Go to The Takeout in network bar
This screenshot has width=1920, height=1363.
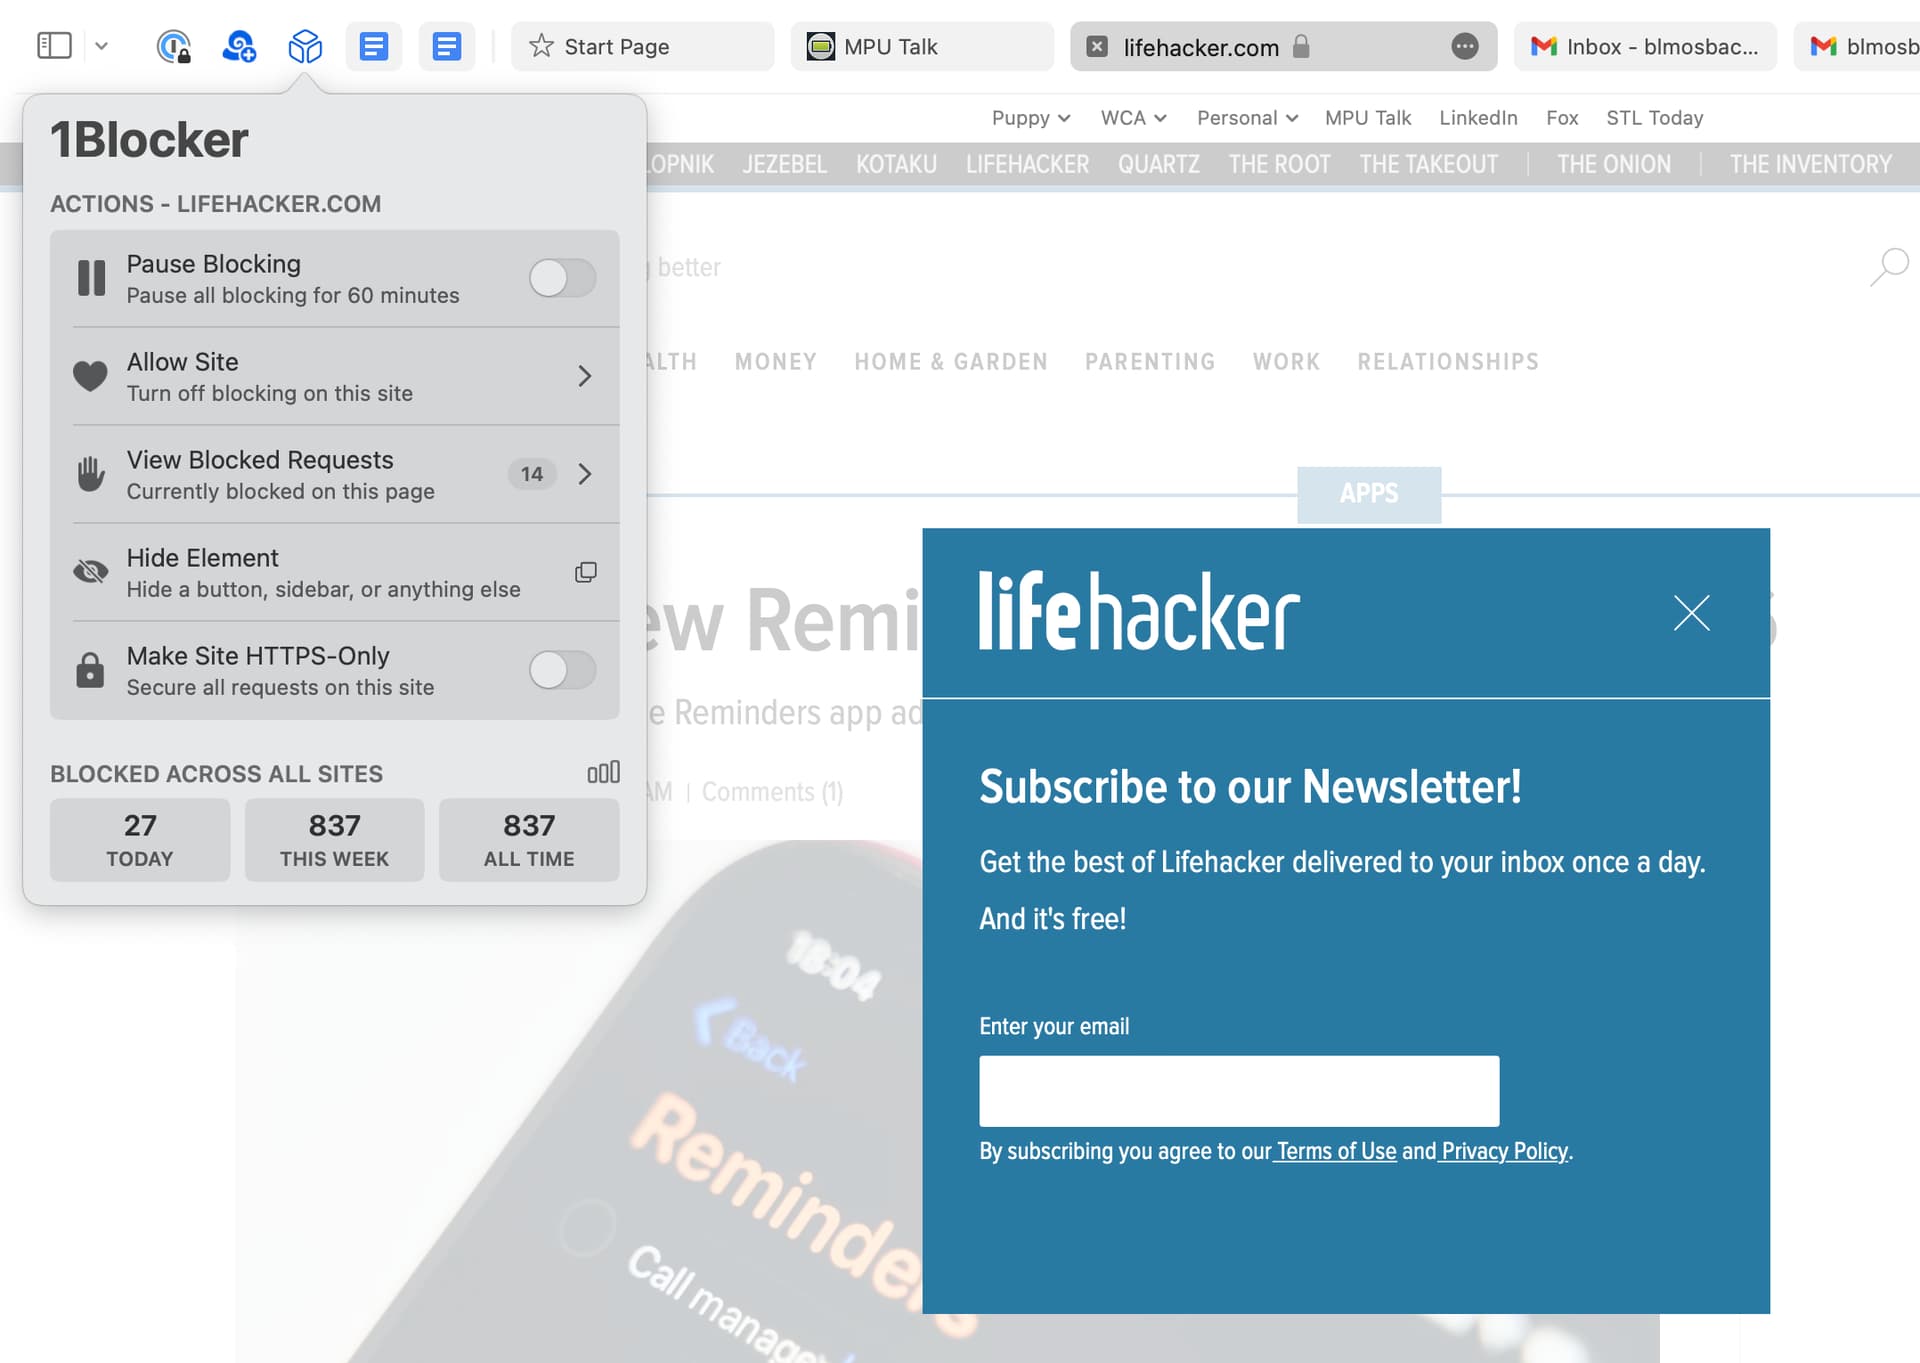point(1428,164)
